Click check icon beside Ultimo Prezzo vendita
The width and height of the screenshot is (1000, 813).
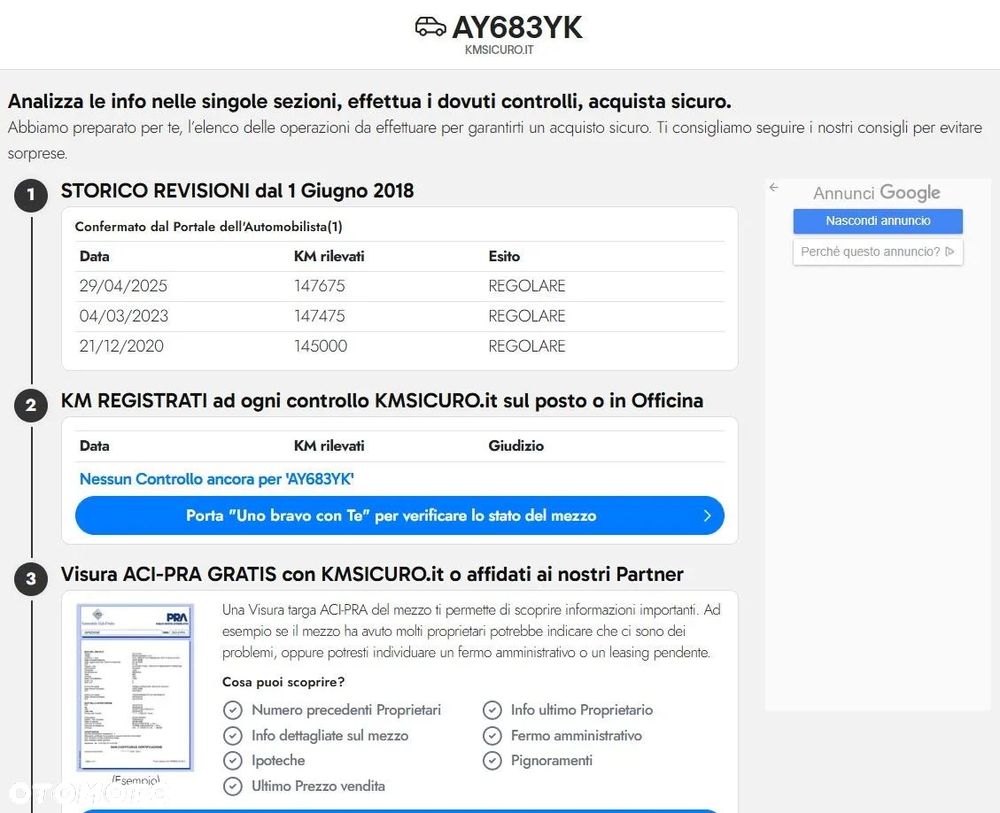[x=233, y=786]
